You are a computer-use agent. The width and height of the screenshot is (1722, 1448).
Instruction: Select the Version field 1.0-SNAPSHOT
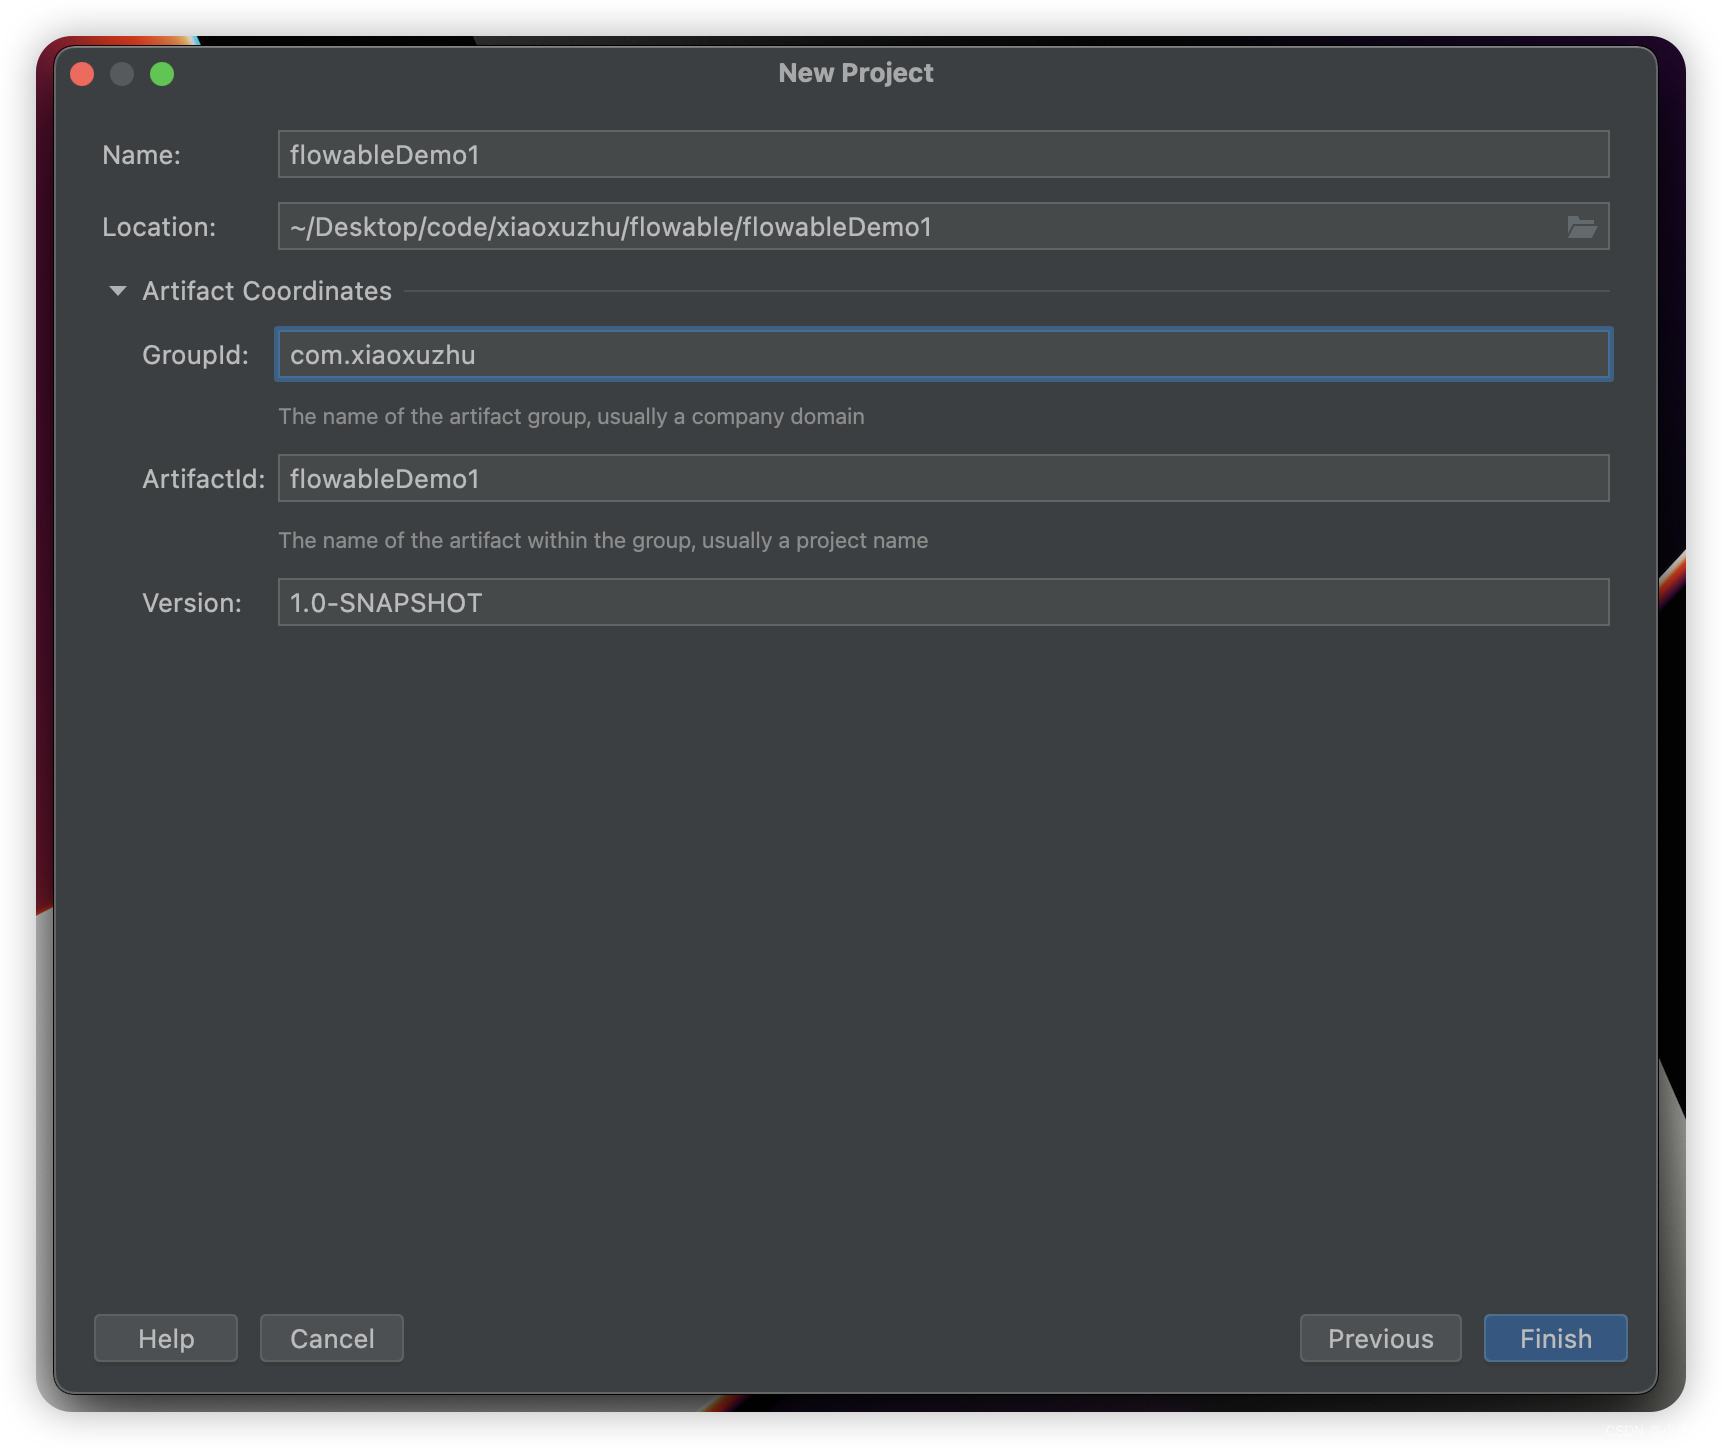pyautogui.click(x=943, y=602)
